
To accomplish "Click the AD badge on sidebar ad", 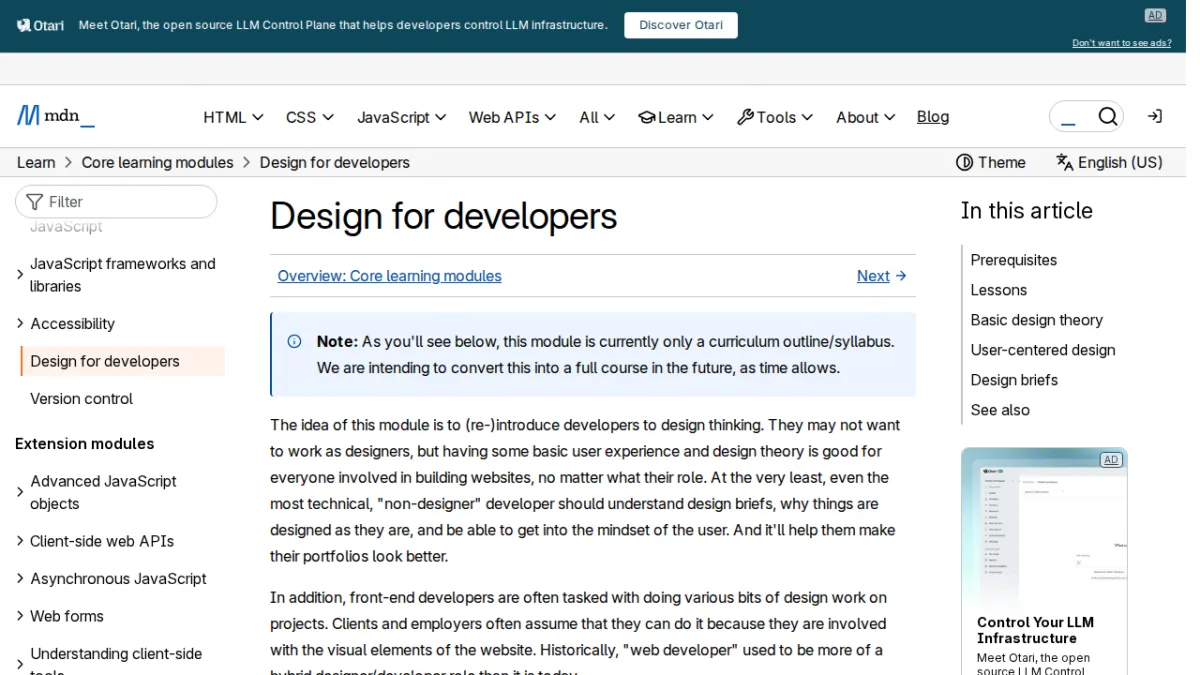I will pos(1110,460).
